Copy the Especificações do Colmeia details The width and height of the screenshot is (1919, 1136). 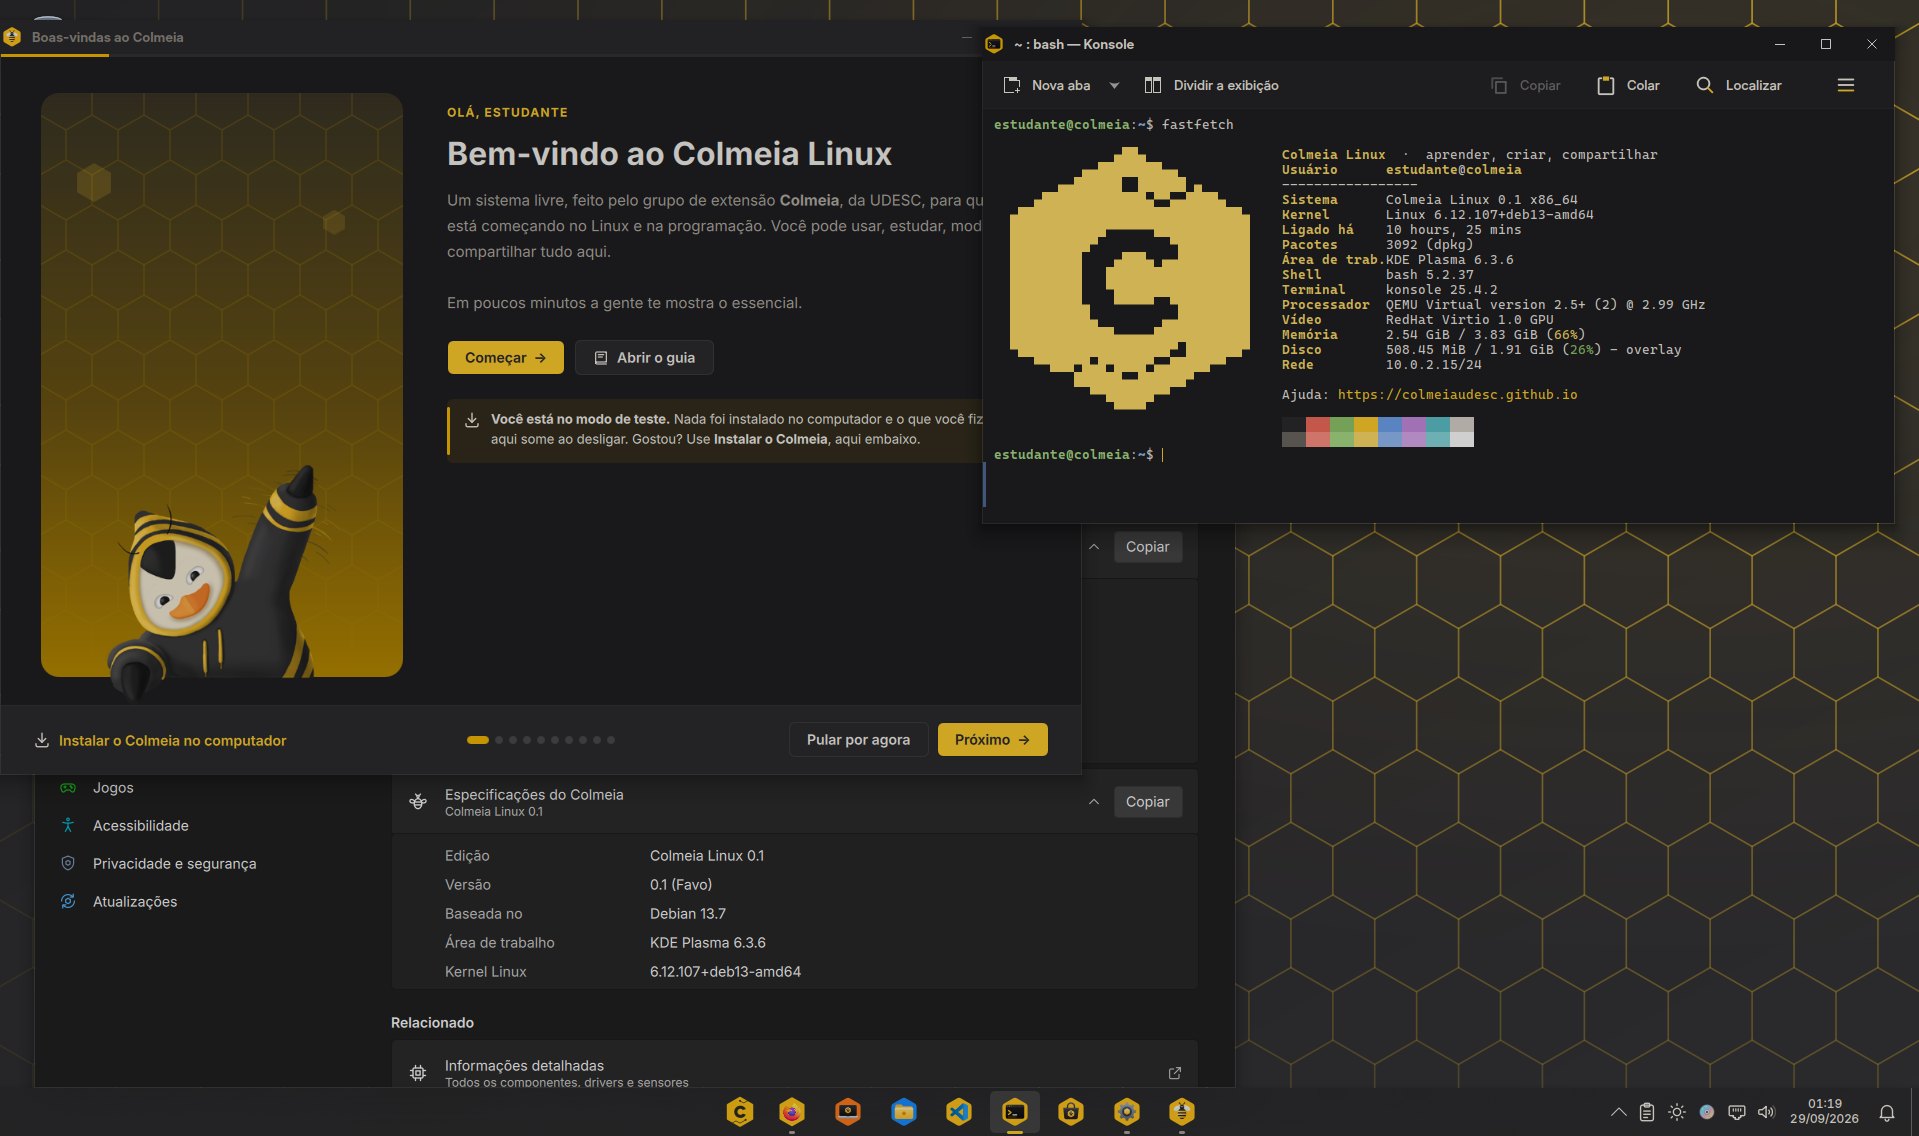(1148, 802)
